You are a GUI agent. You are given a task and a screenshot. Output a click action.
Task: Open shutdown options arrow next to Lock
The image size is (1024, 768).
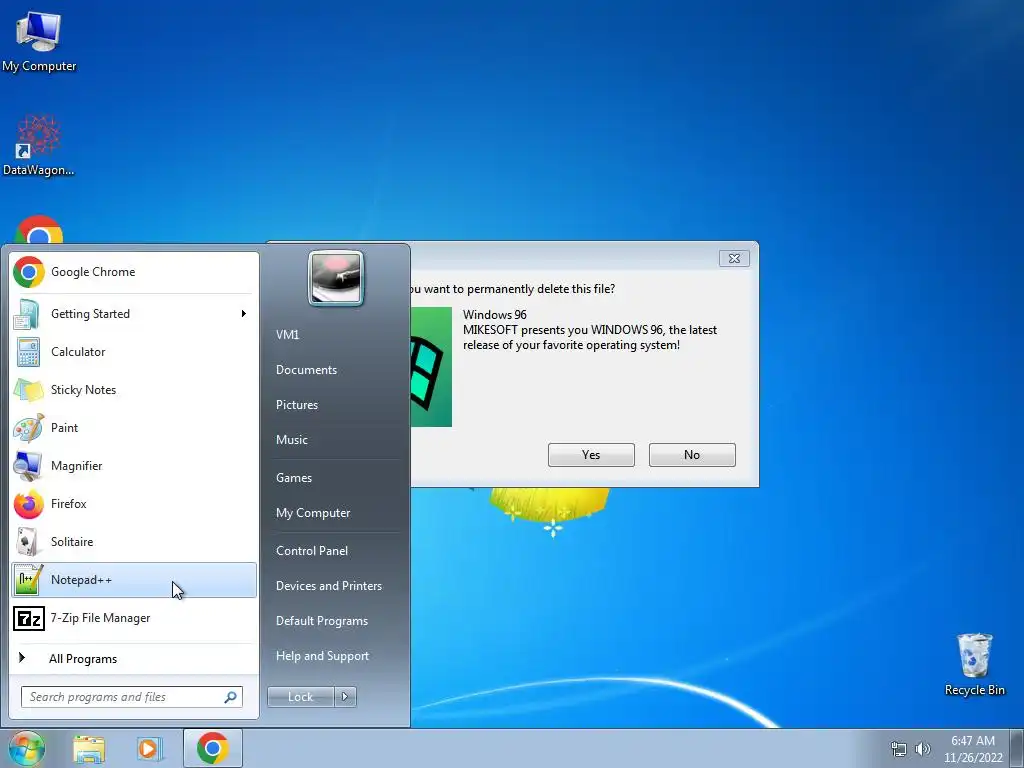click(345, 697)
